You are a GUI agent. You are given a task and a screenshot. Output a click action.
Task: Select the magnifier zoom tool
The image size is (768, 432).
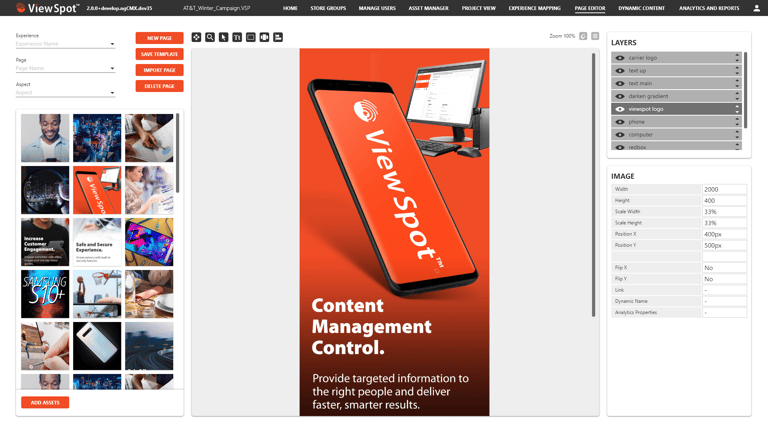210,37
